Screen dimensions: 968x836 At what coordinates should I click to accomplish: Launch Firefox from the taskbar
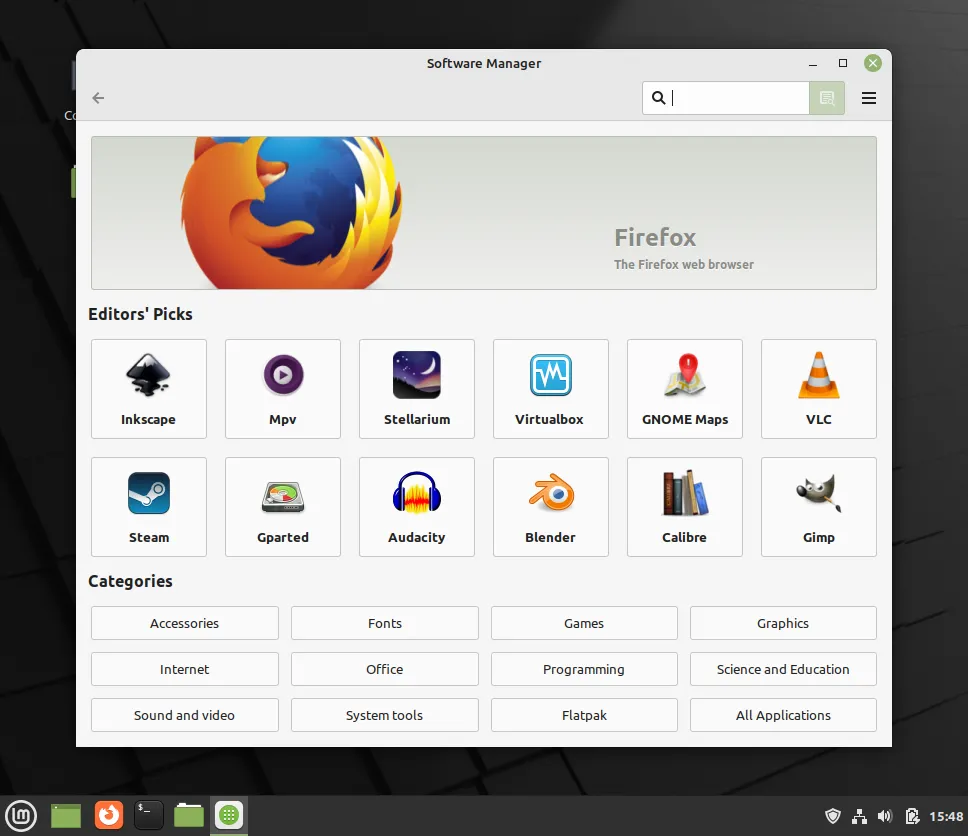pos(109,815)
